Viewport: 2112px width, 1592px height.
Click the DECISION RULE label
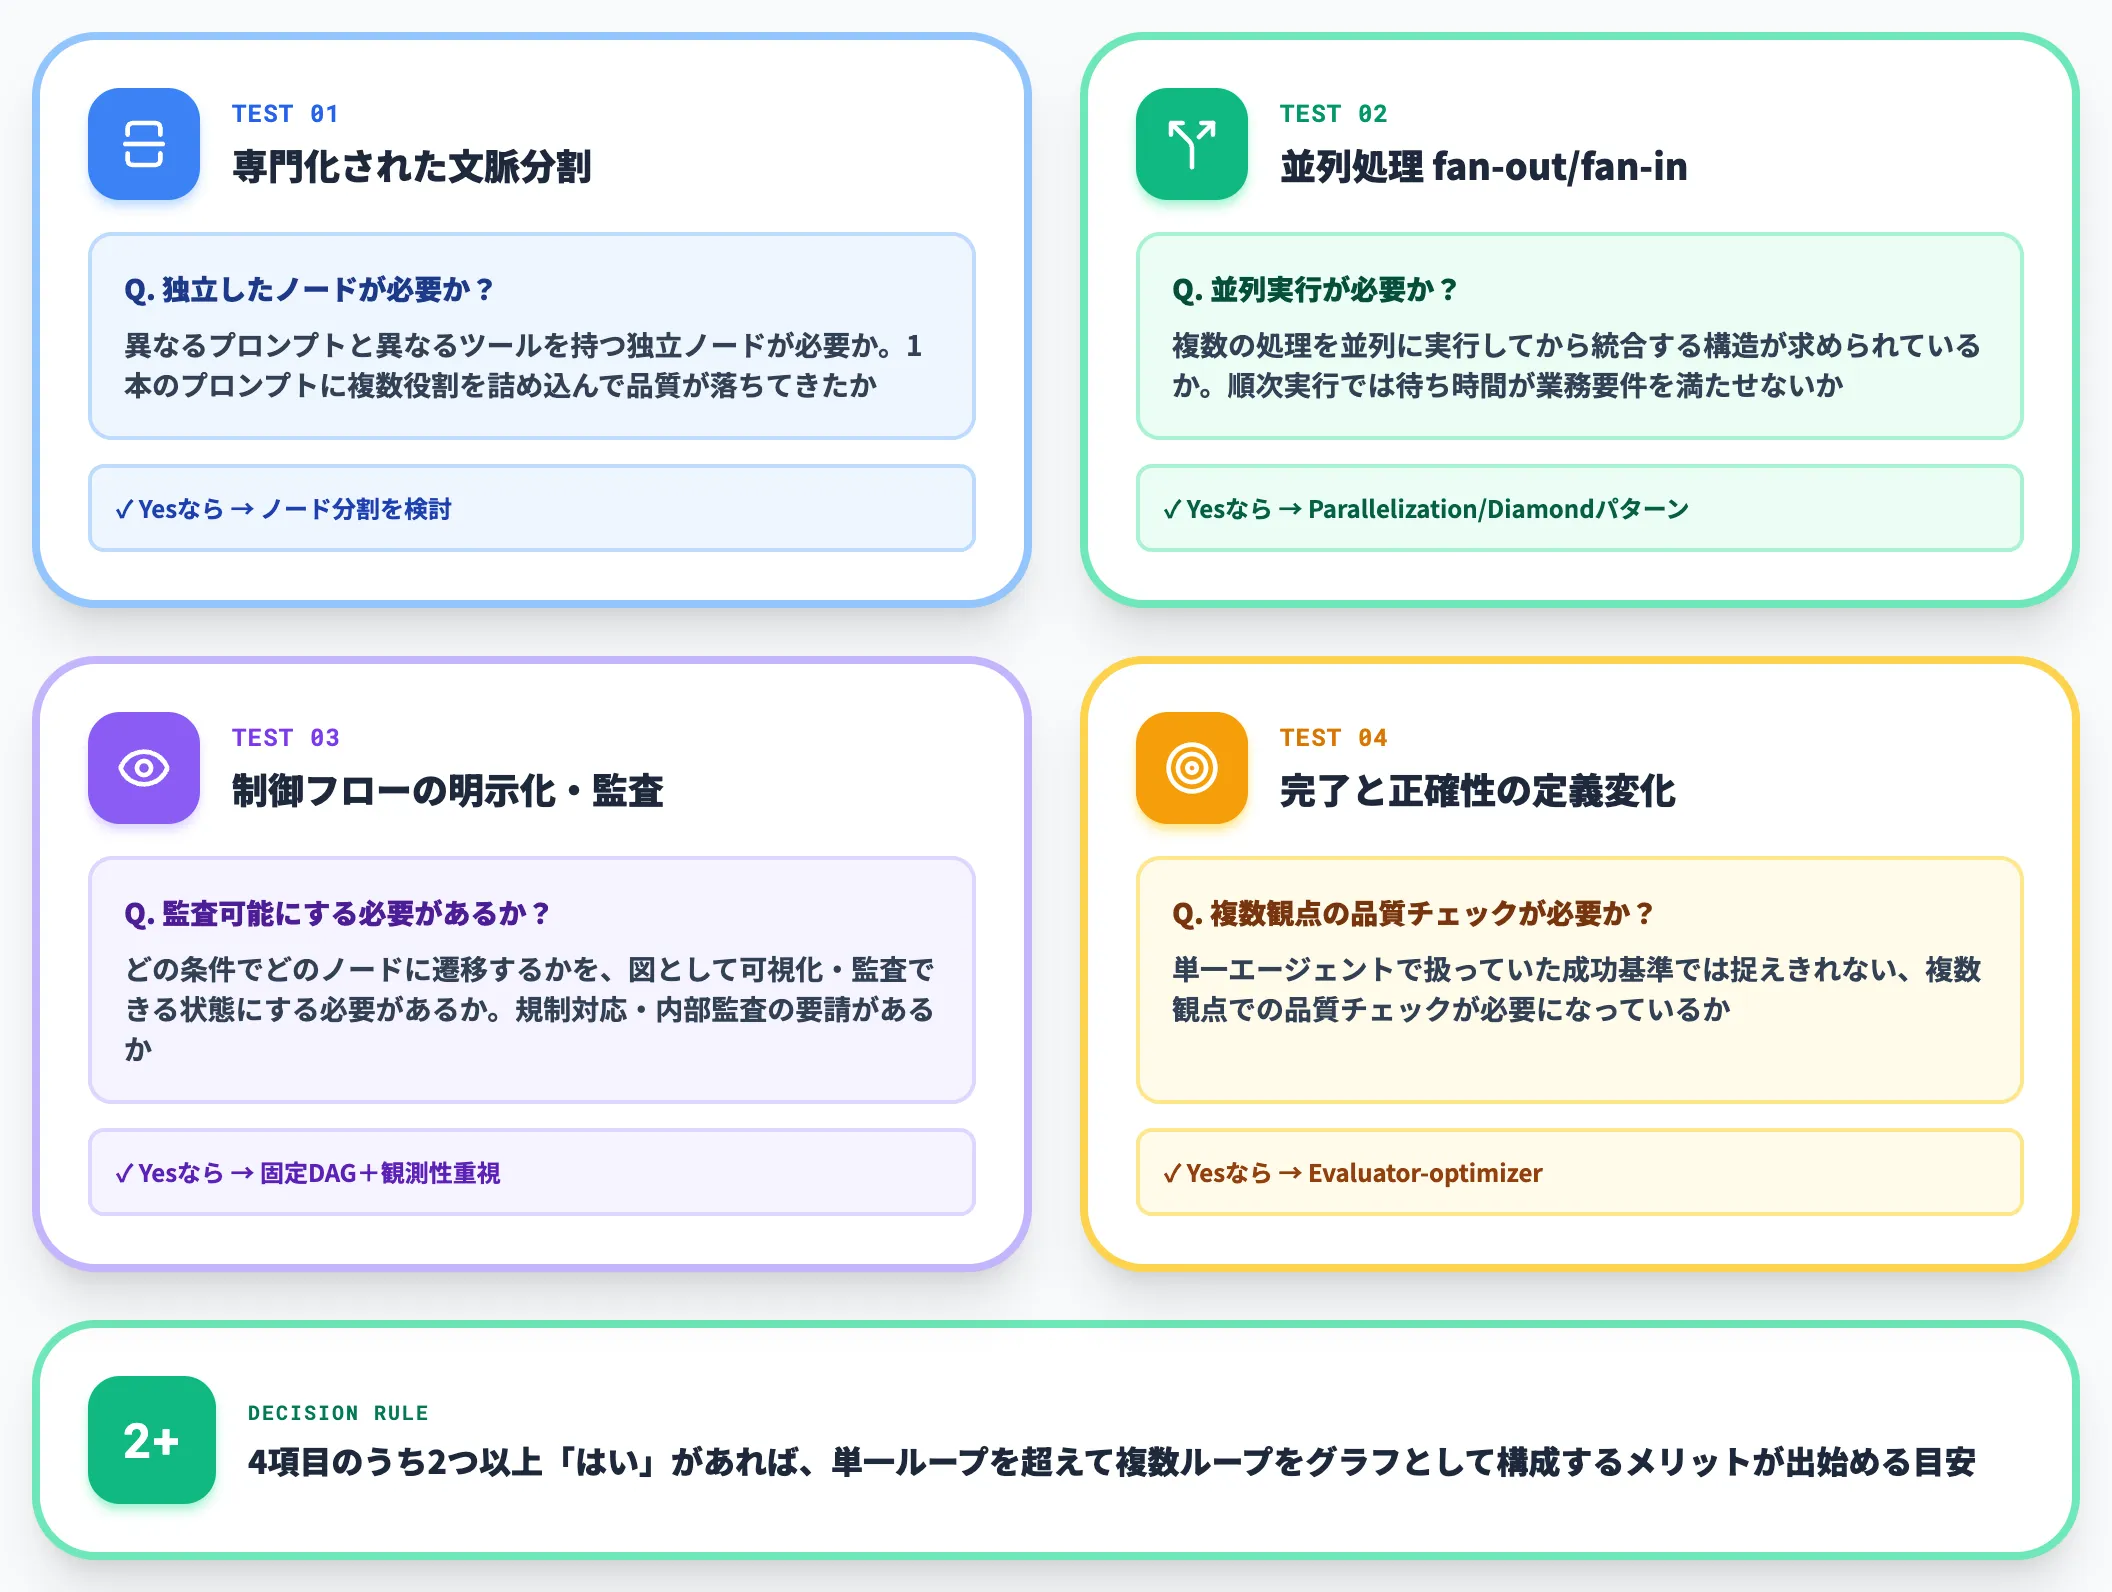point(338,1413)
